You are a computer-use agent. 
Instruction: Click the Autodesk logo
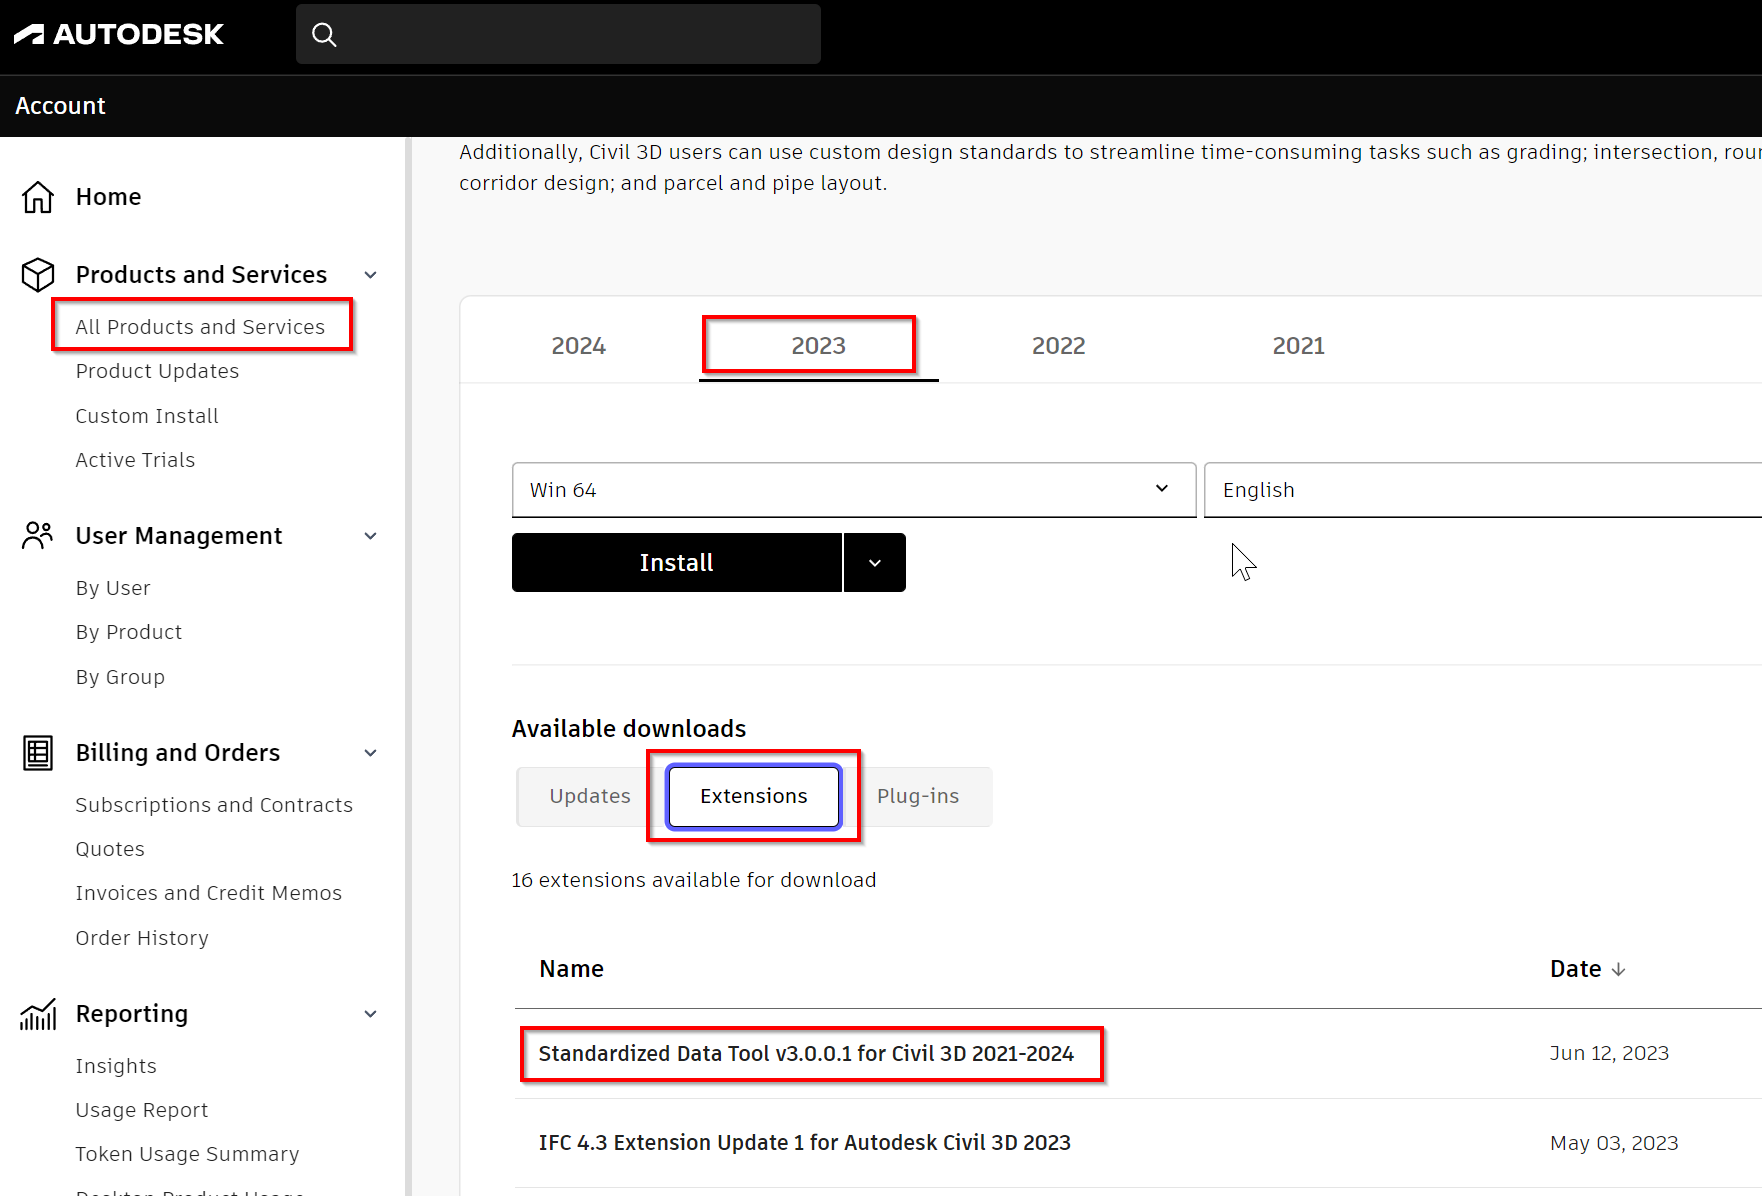(x=117, y=33)
